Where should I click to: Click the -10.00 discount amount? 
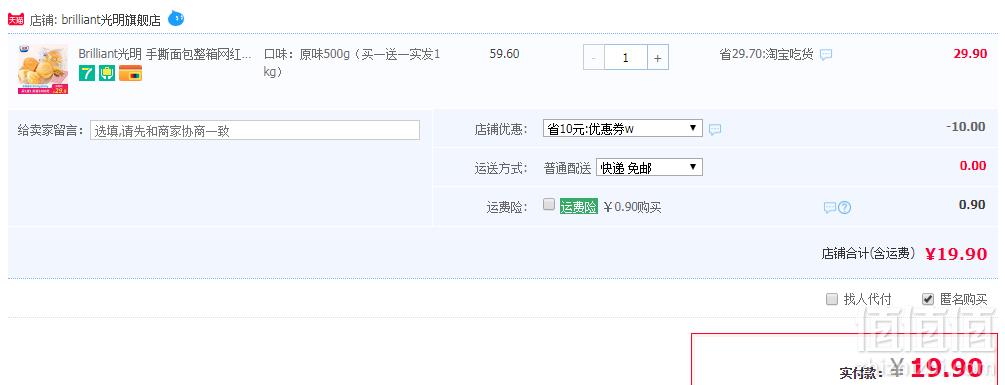point(966,127)
